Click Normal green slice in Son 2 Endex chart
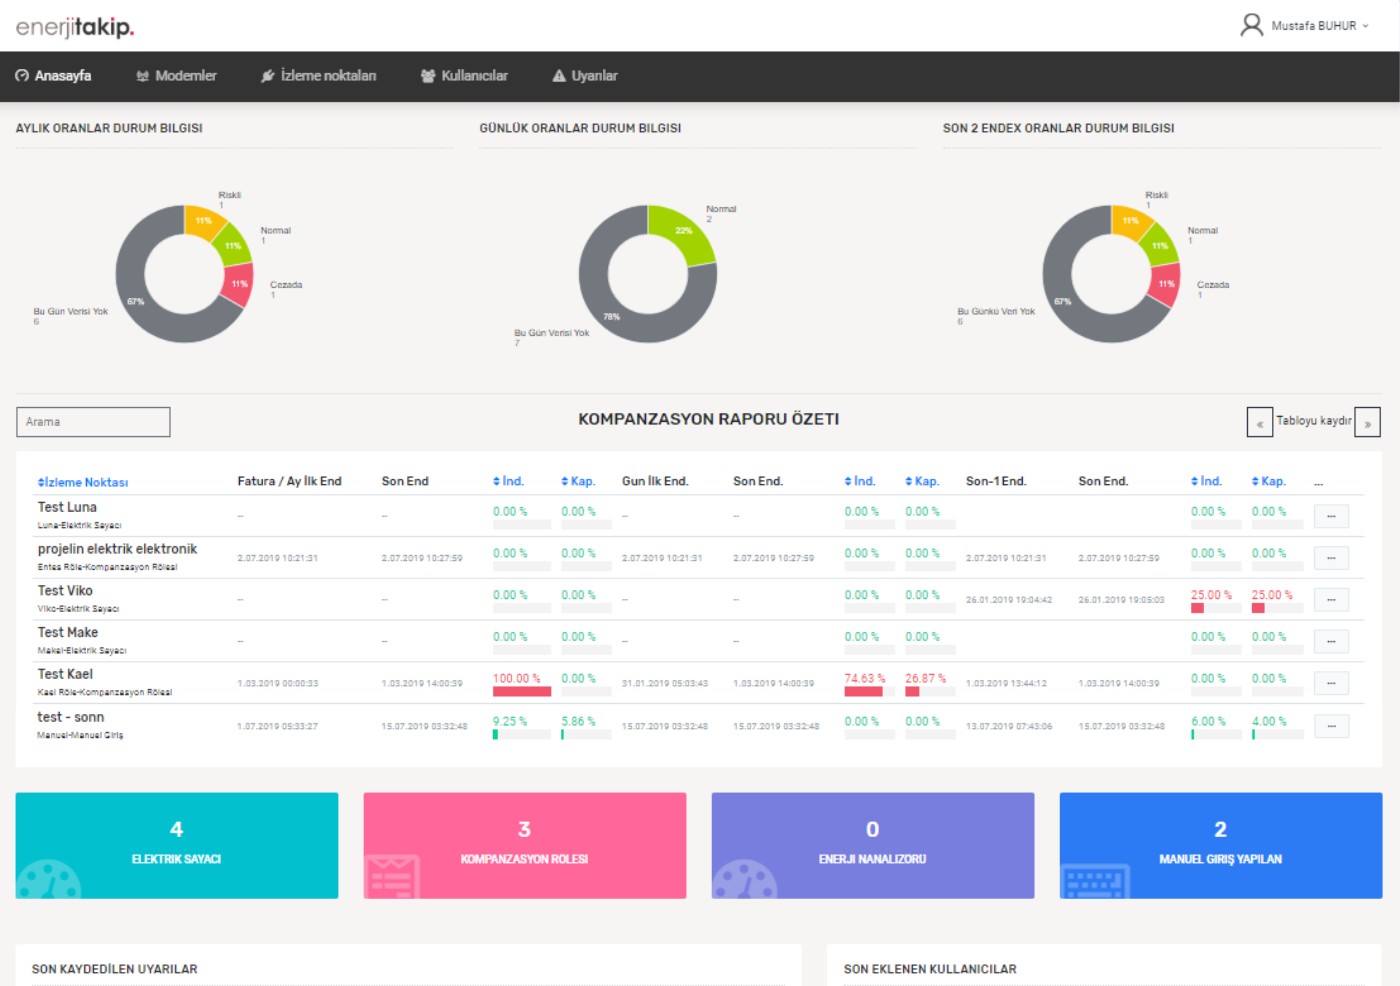The image size is (1400, 986). [x=1160, y=245]
